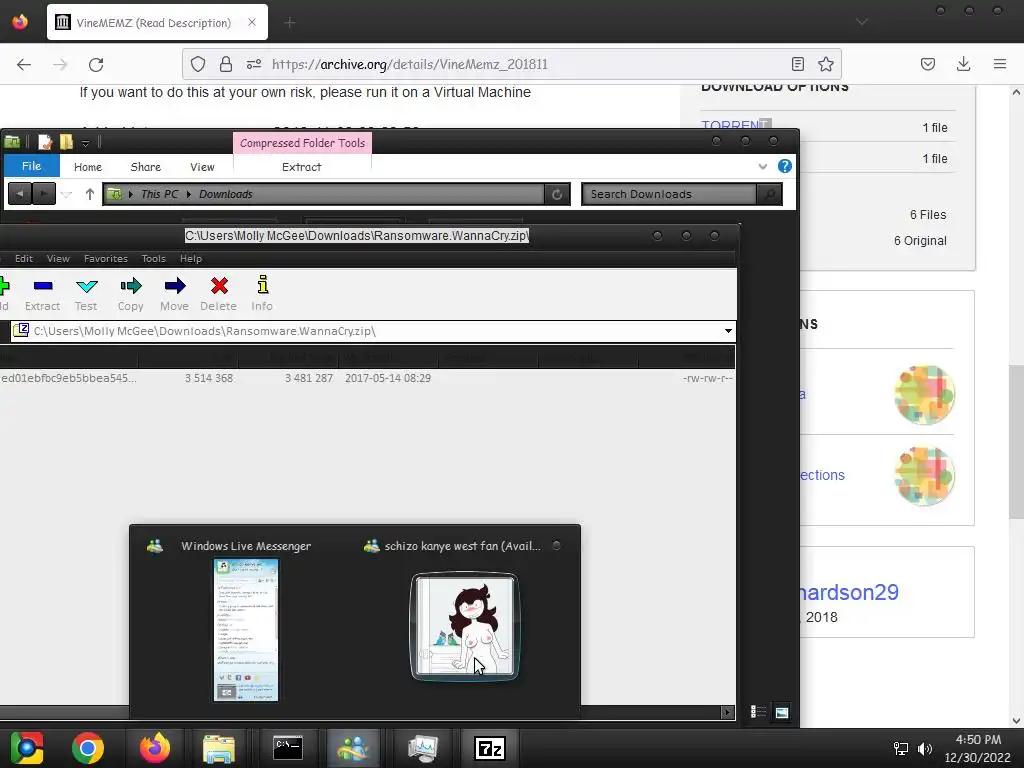This screenshot has width=1024, height=768.
Task: Click the 7-Zip Extract toolbar icon
Action: click(42, 286)
